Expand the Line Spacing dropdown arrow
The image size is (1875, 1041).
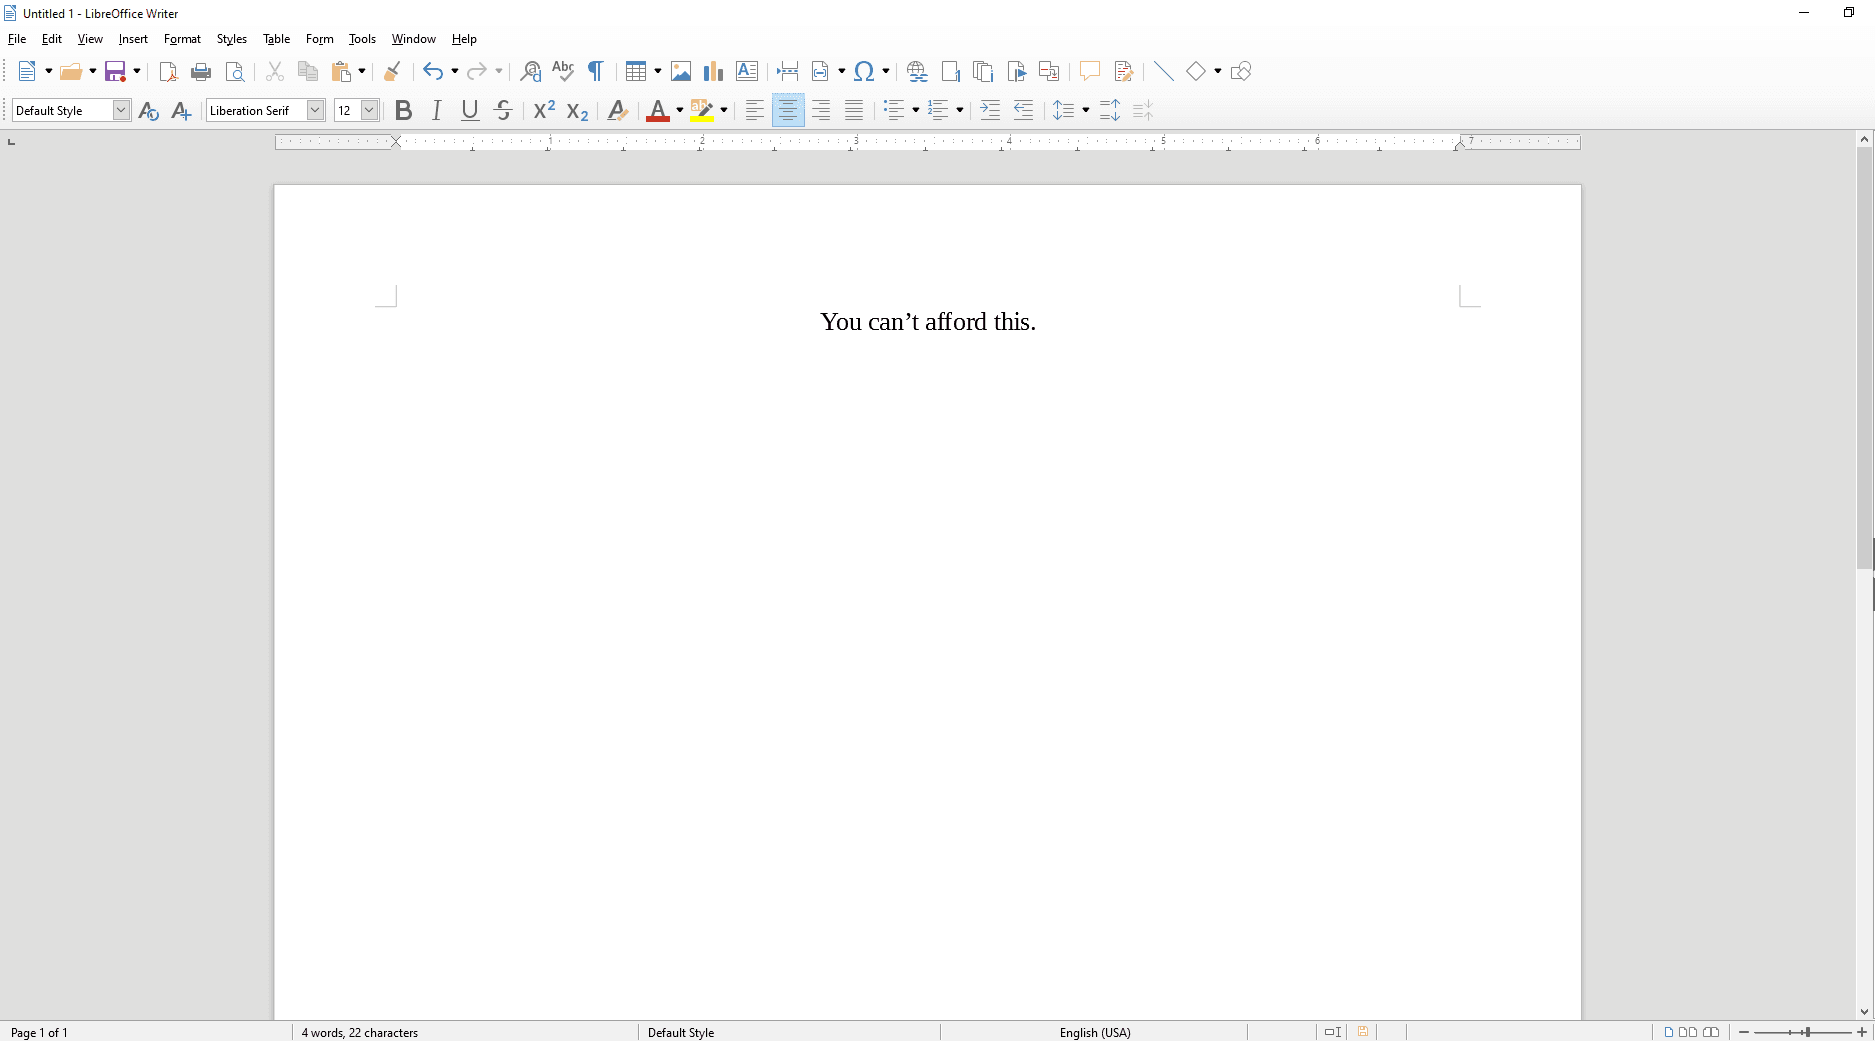tap(1086, 110)
